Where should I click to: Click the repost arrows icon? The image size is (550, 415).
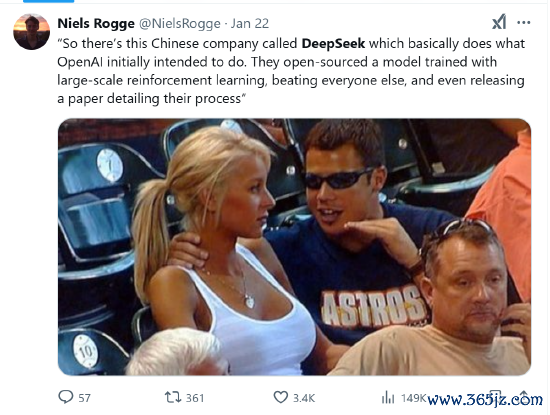pyautogui.click(x=173, y=397)
